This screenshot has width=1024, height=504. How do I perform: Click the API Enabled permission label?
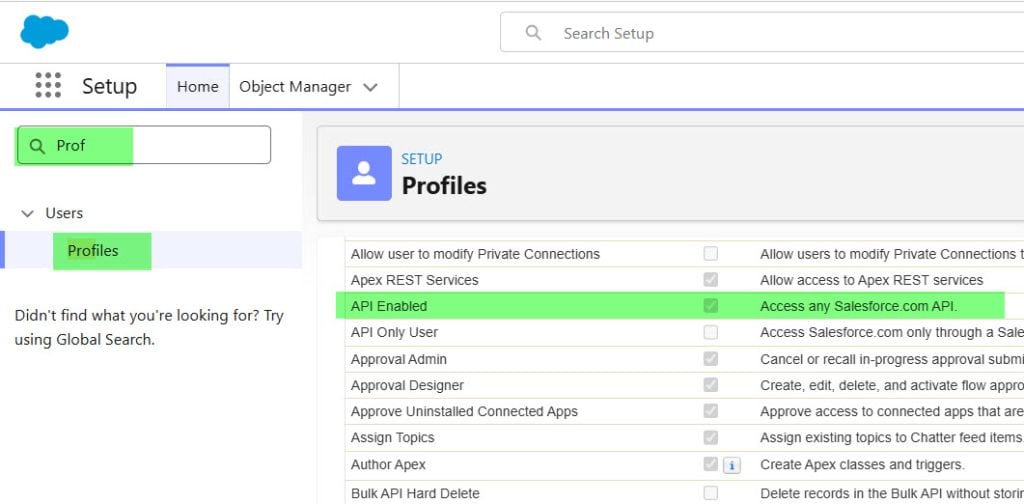[389, 306]
